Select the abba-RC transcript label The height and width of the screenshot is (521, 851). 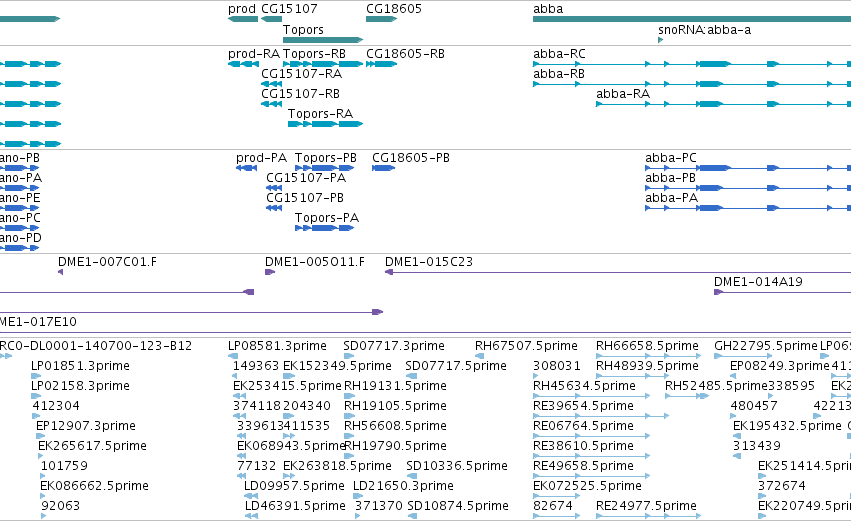point(560,54)
